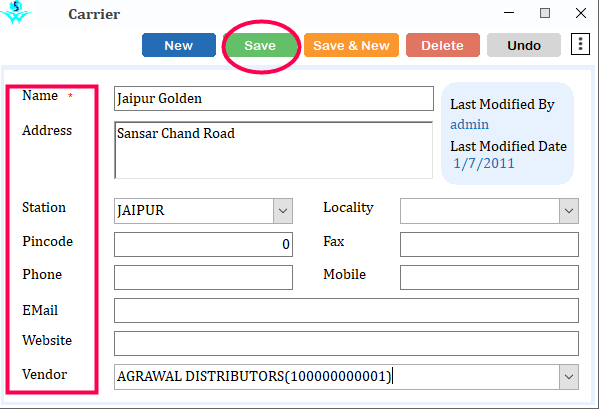The width and height of the screenshot is (599, 410).
Task: Focus the Name field with Jaipur Golden
Action: [274, 99]
